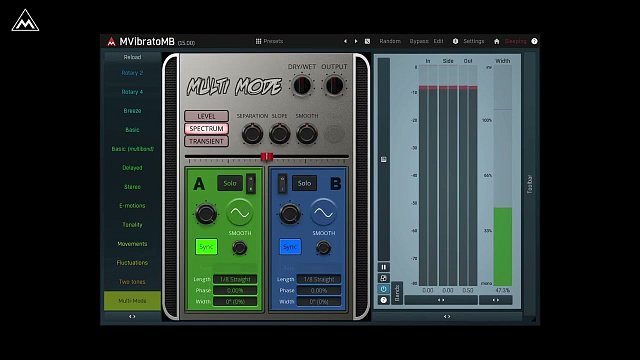Click arrows button under the Width meter
Screen dimensions: 640x360
[x=496, y=300]
